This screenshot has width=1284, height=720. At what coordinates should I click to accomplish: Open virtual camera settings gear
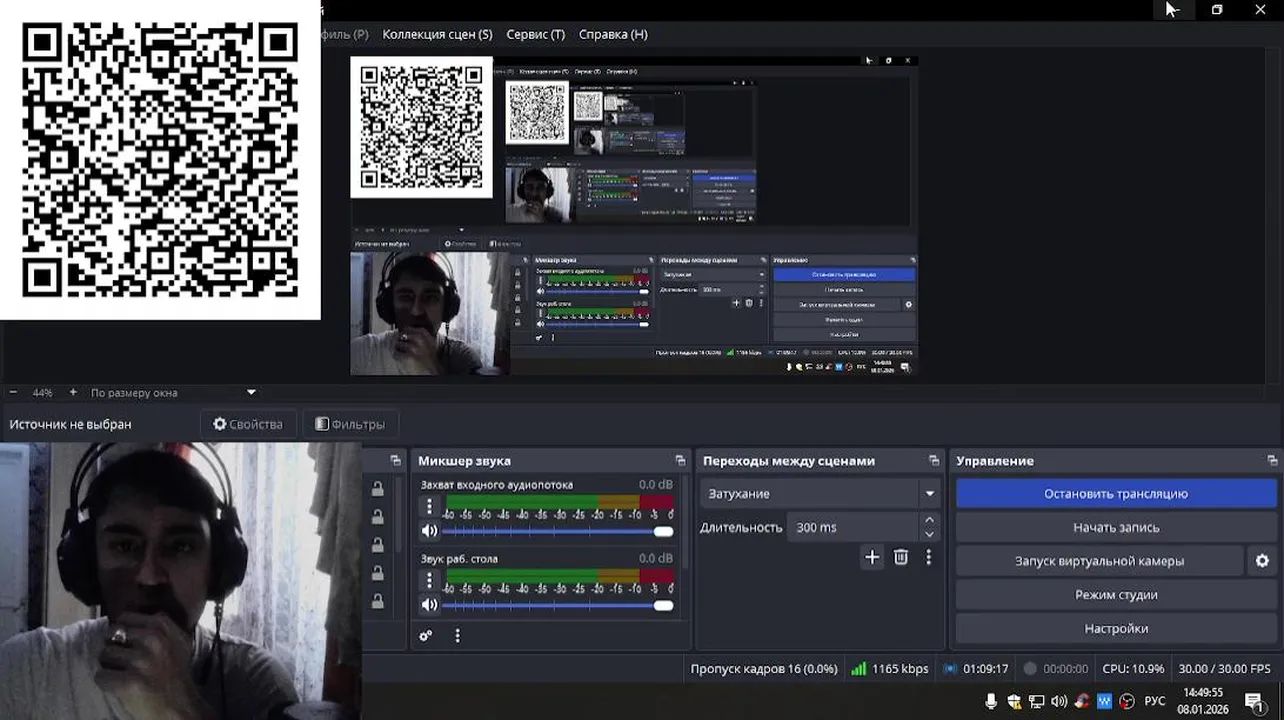tap(1262, 561)
